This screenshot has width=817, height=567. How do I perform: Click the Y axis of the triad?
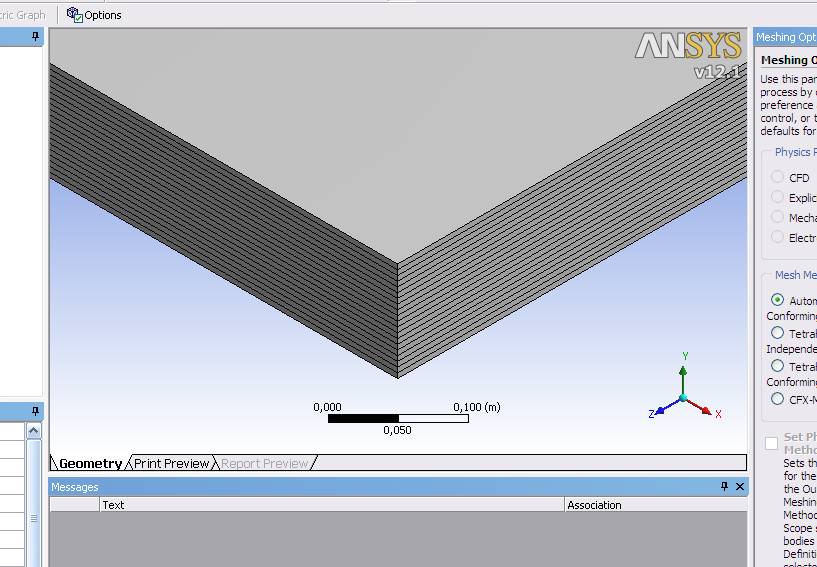(683, 375)
